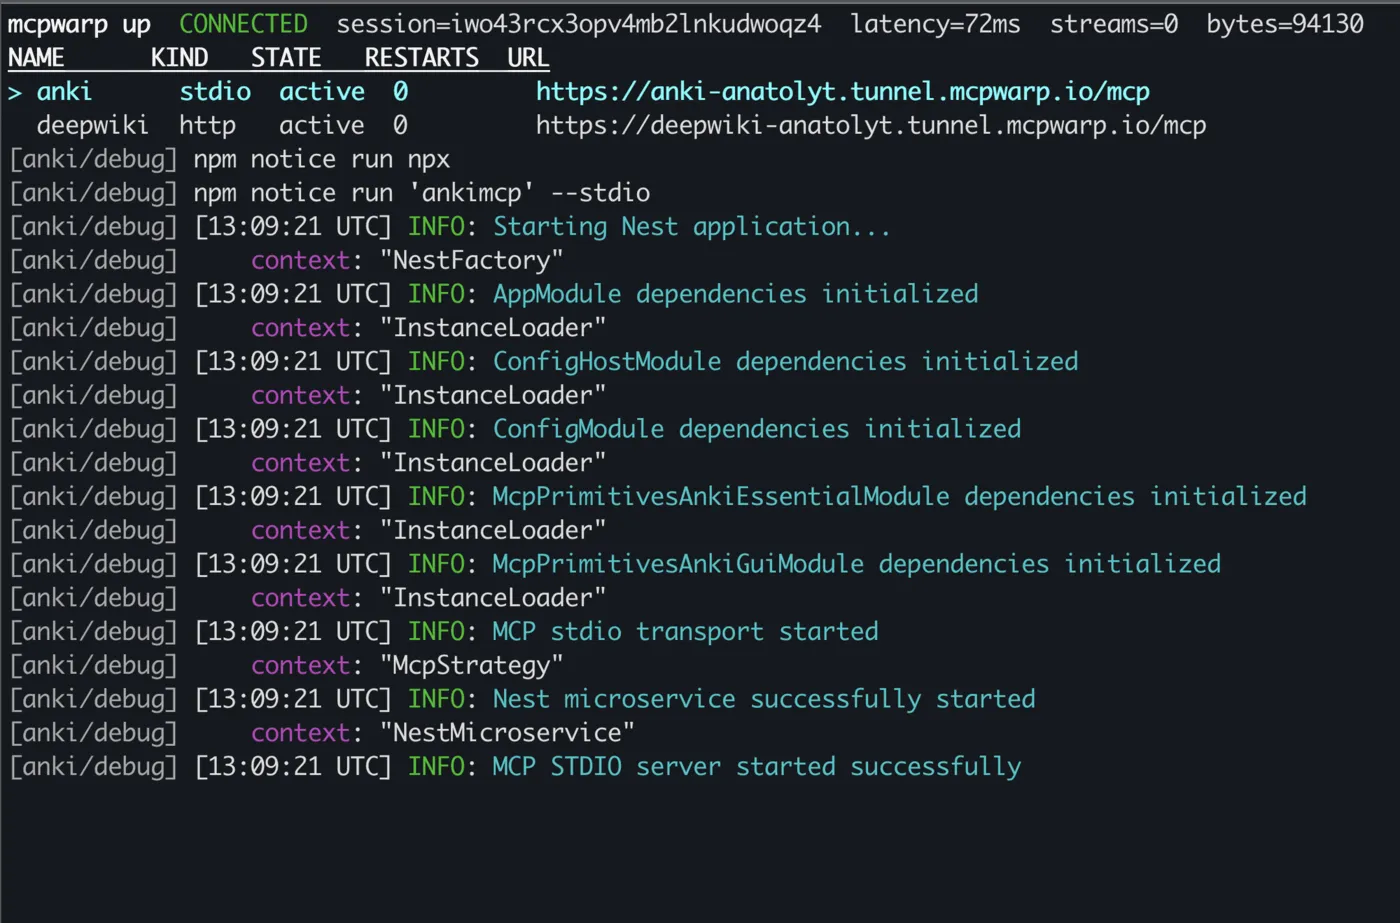This screenshot has height=923, width=1400.
Task: Click the '>' selection cursor beside anki
Action: click(15, 92)
